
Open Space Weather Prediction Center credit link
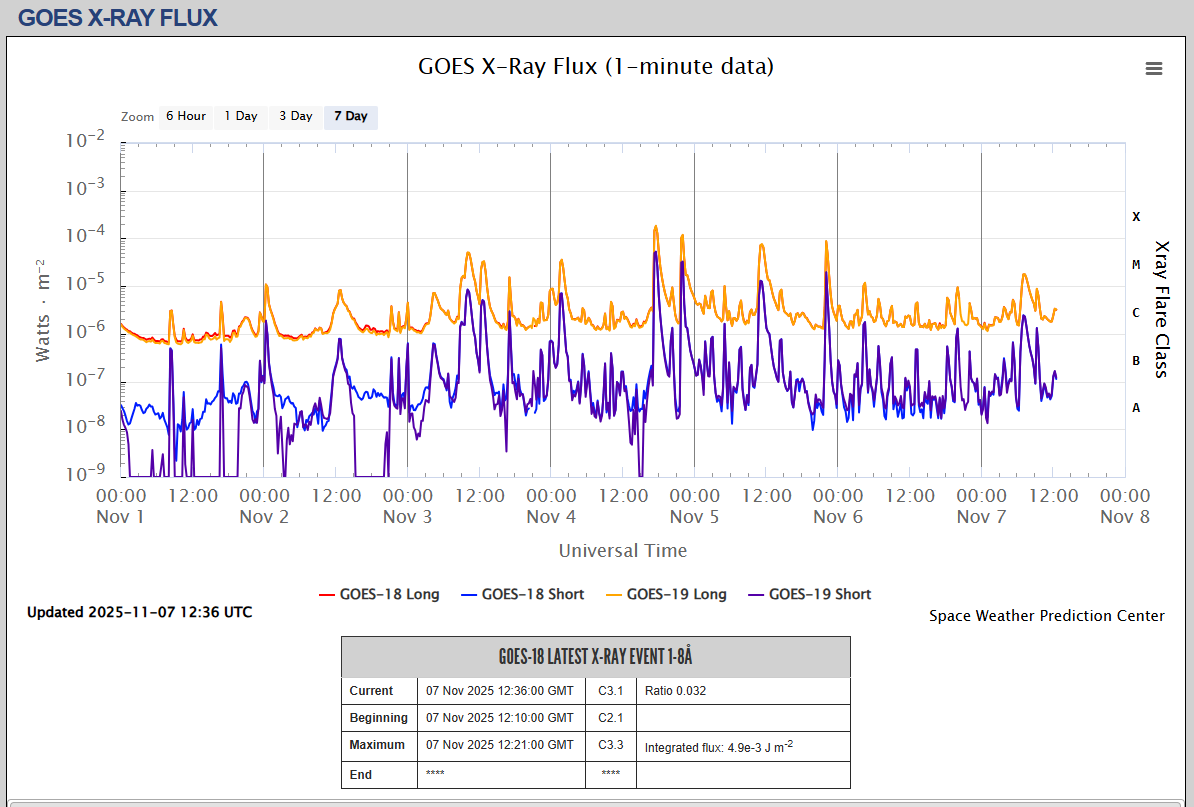[x=1046, y=616]
